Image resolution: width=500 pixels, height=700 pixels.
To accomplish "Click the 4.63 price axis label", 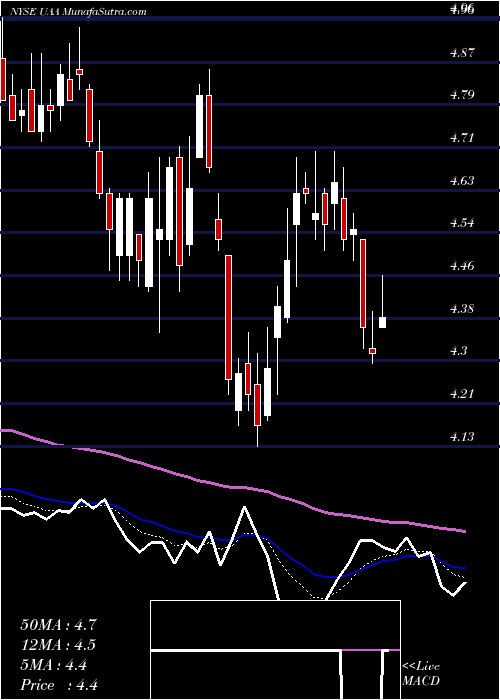I will 461,180.
